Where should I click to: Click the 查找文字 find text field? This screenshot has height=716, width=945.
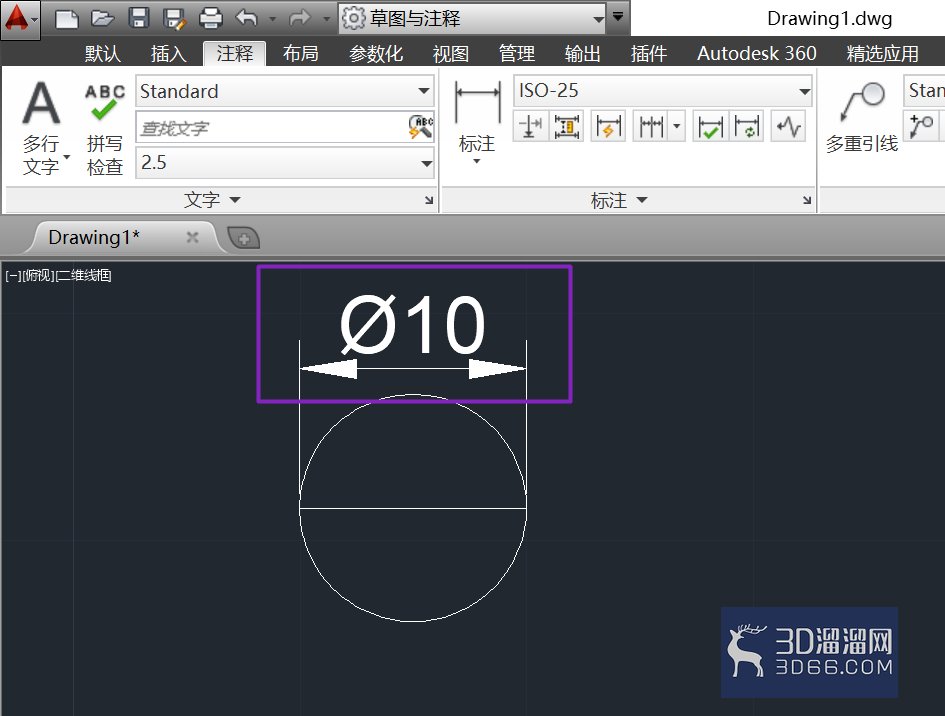click(272, 127)
